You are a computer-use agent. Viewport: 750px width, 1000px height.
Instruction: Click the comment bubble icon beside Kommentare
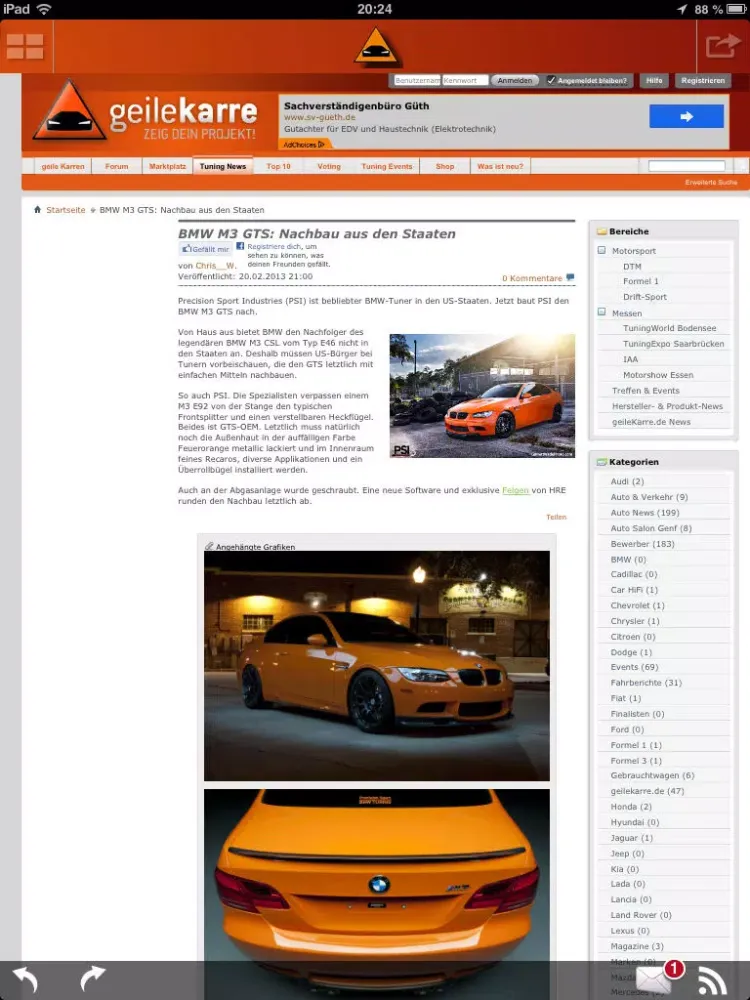coord(570,277)
